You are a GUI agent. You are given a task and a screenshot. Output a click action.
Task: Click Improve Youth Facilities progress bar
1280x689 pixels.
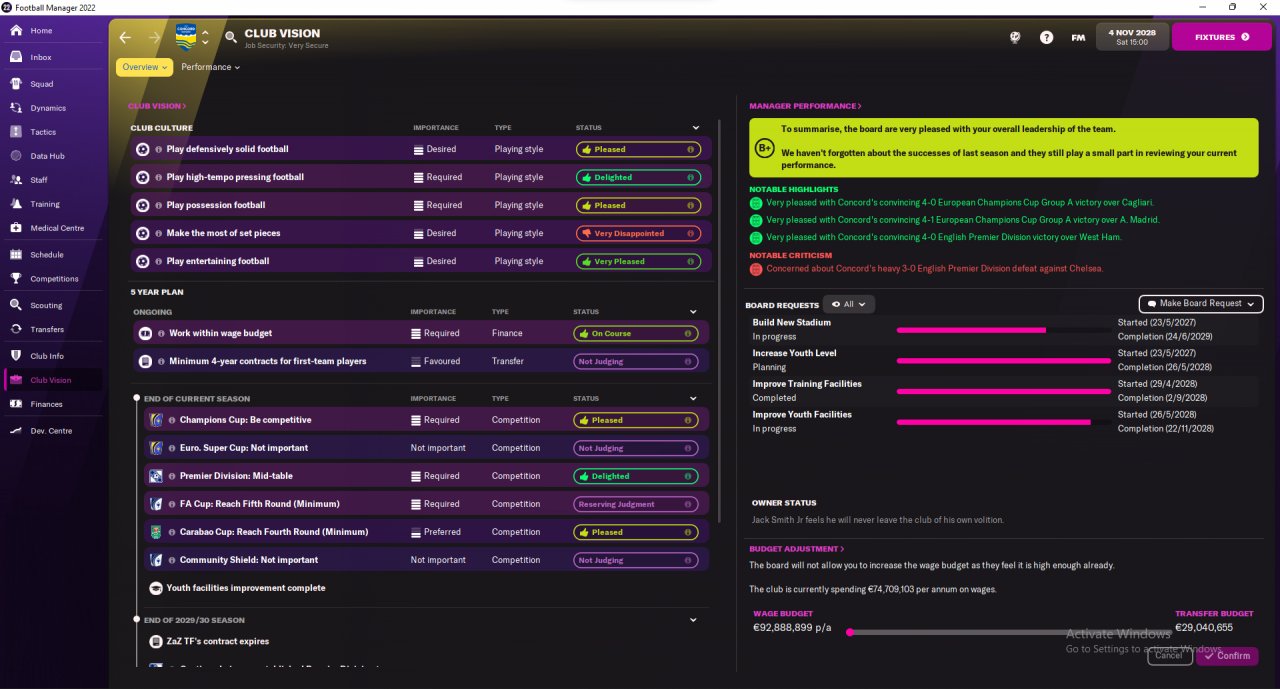tap(1003, 422)
